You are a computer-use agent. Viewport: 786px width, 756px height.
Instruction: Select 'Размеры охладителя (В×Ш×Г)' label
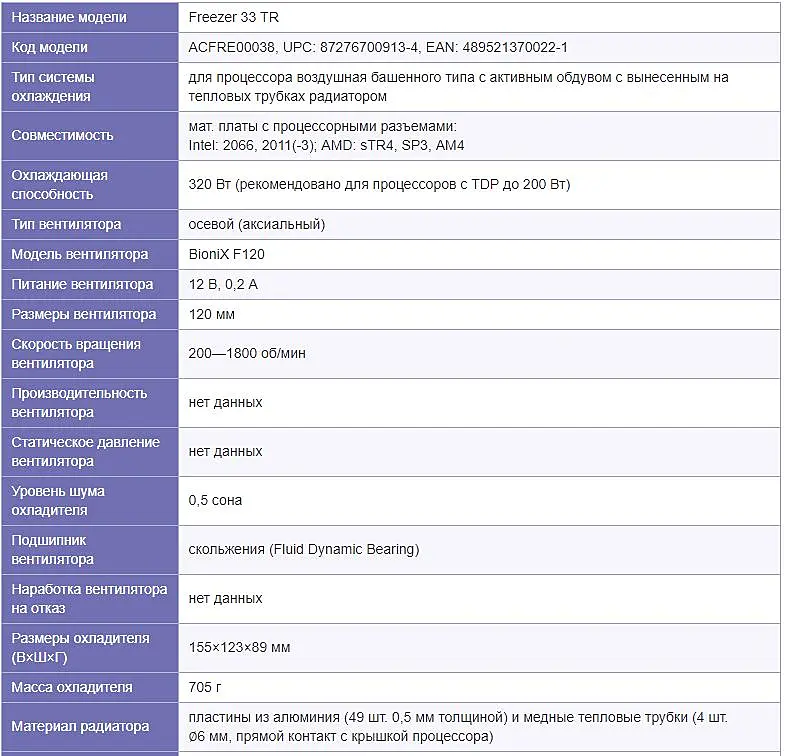pyautogui.click(x=80, y=648)
